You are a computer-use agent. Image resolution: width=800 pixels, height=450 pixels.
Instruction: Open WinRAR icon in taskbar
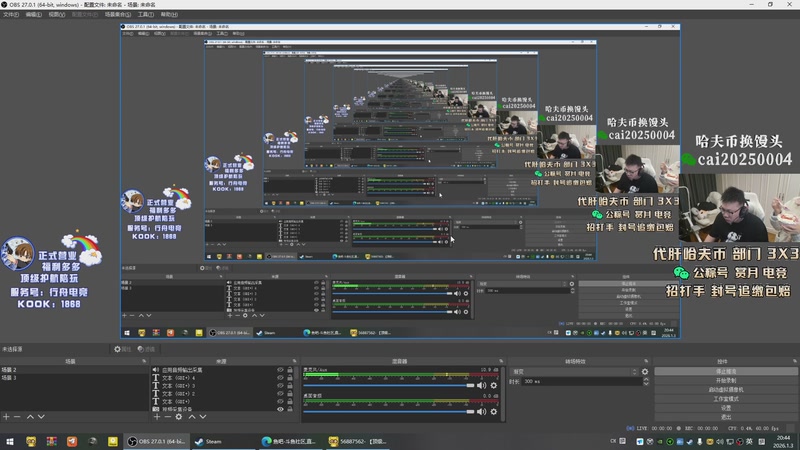[x=52, y=441]
